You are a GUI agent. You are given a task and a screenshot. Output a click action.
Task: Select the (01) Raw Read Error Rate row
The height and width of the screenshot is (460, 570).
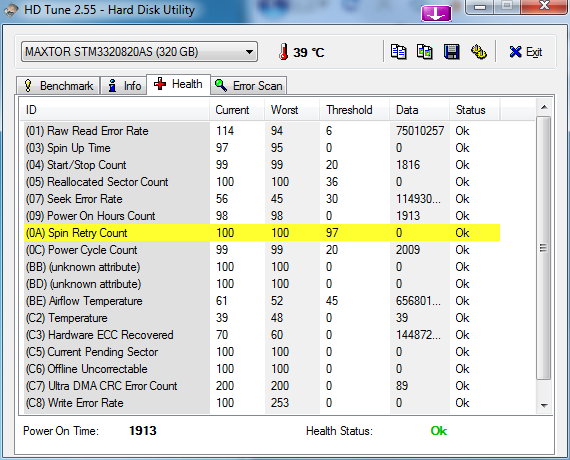(x=262, y=131)
